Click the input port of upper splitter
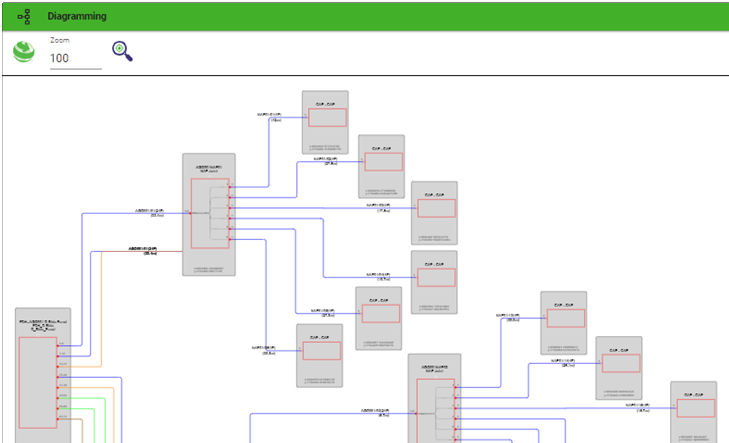 (x=188, y=212)
